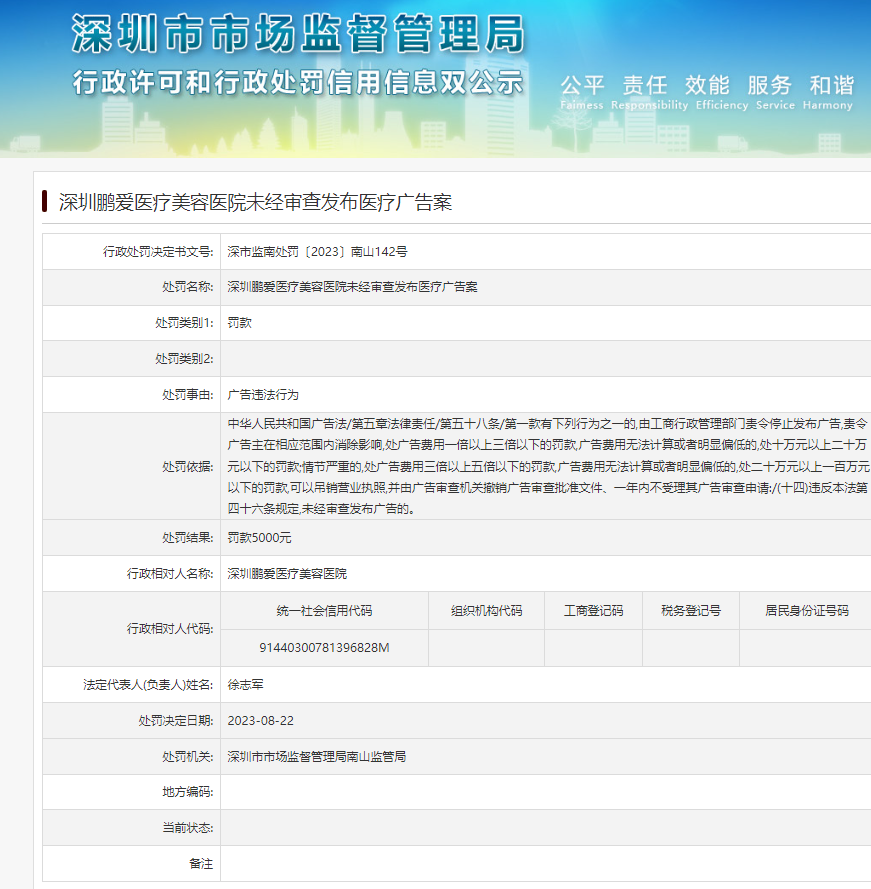Click the 和谐 Harmony slogan text
This screenshot has height=889, width=871.
(828, 92)
